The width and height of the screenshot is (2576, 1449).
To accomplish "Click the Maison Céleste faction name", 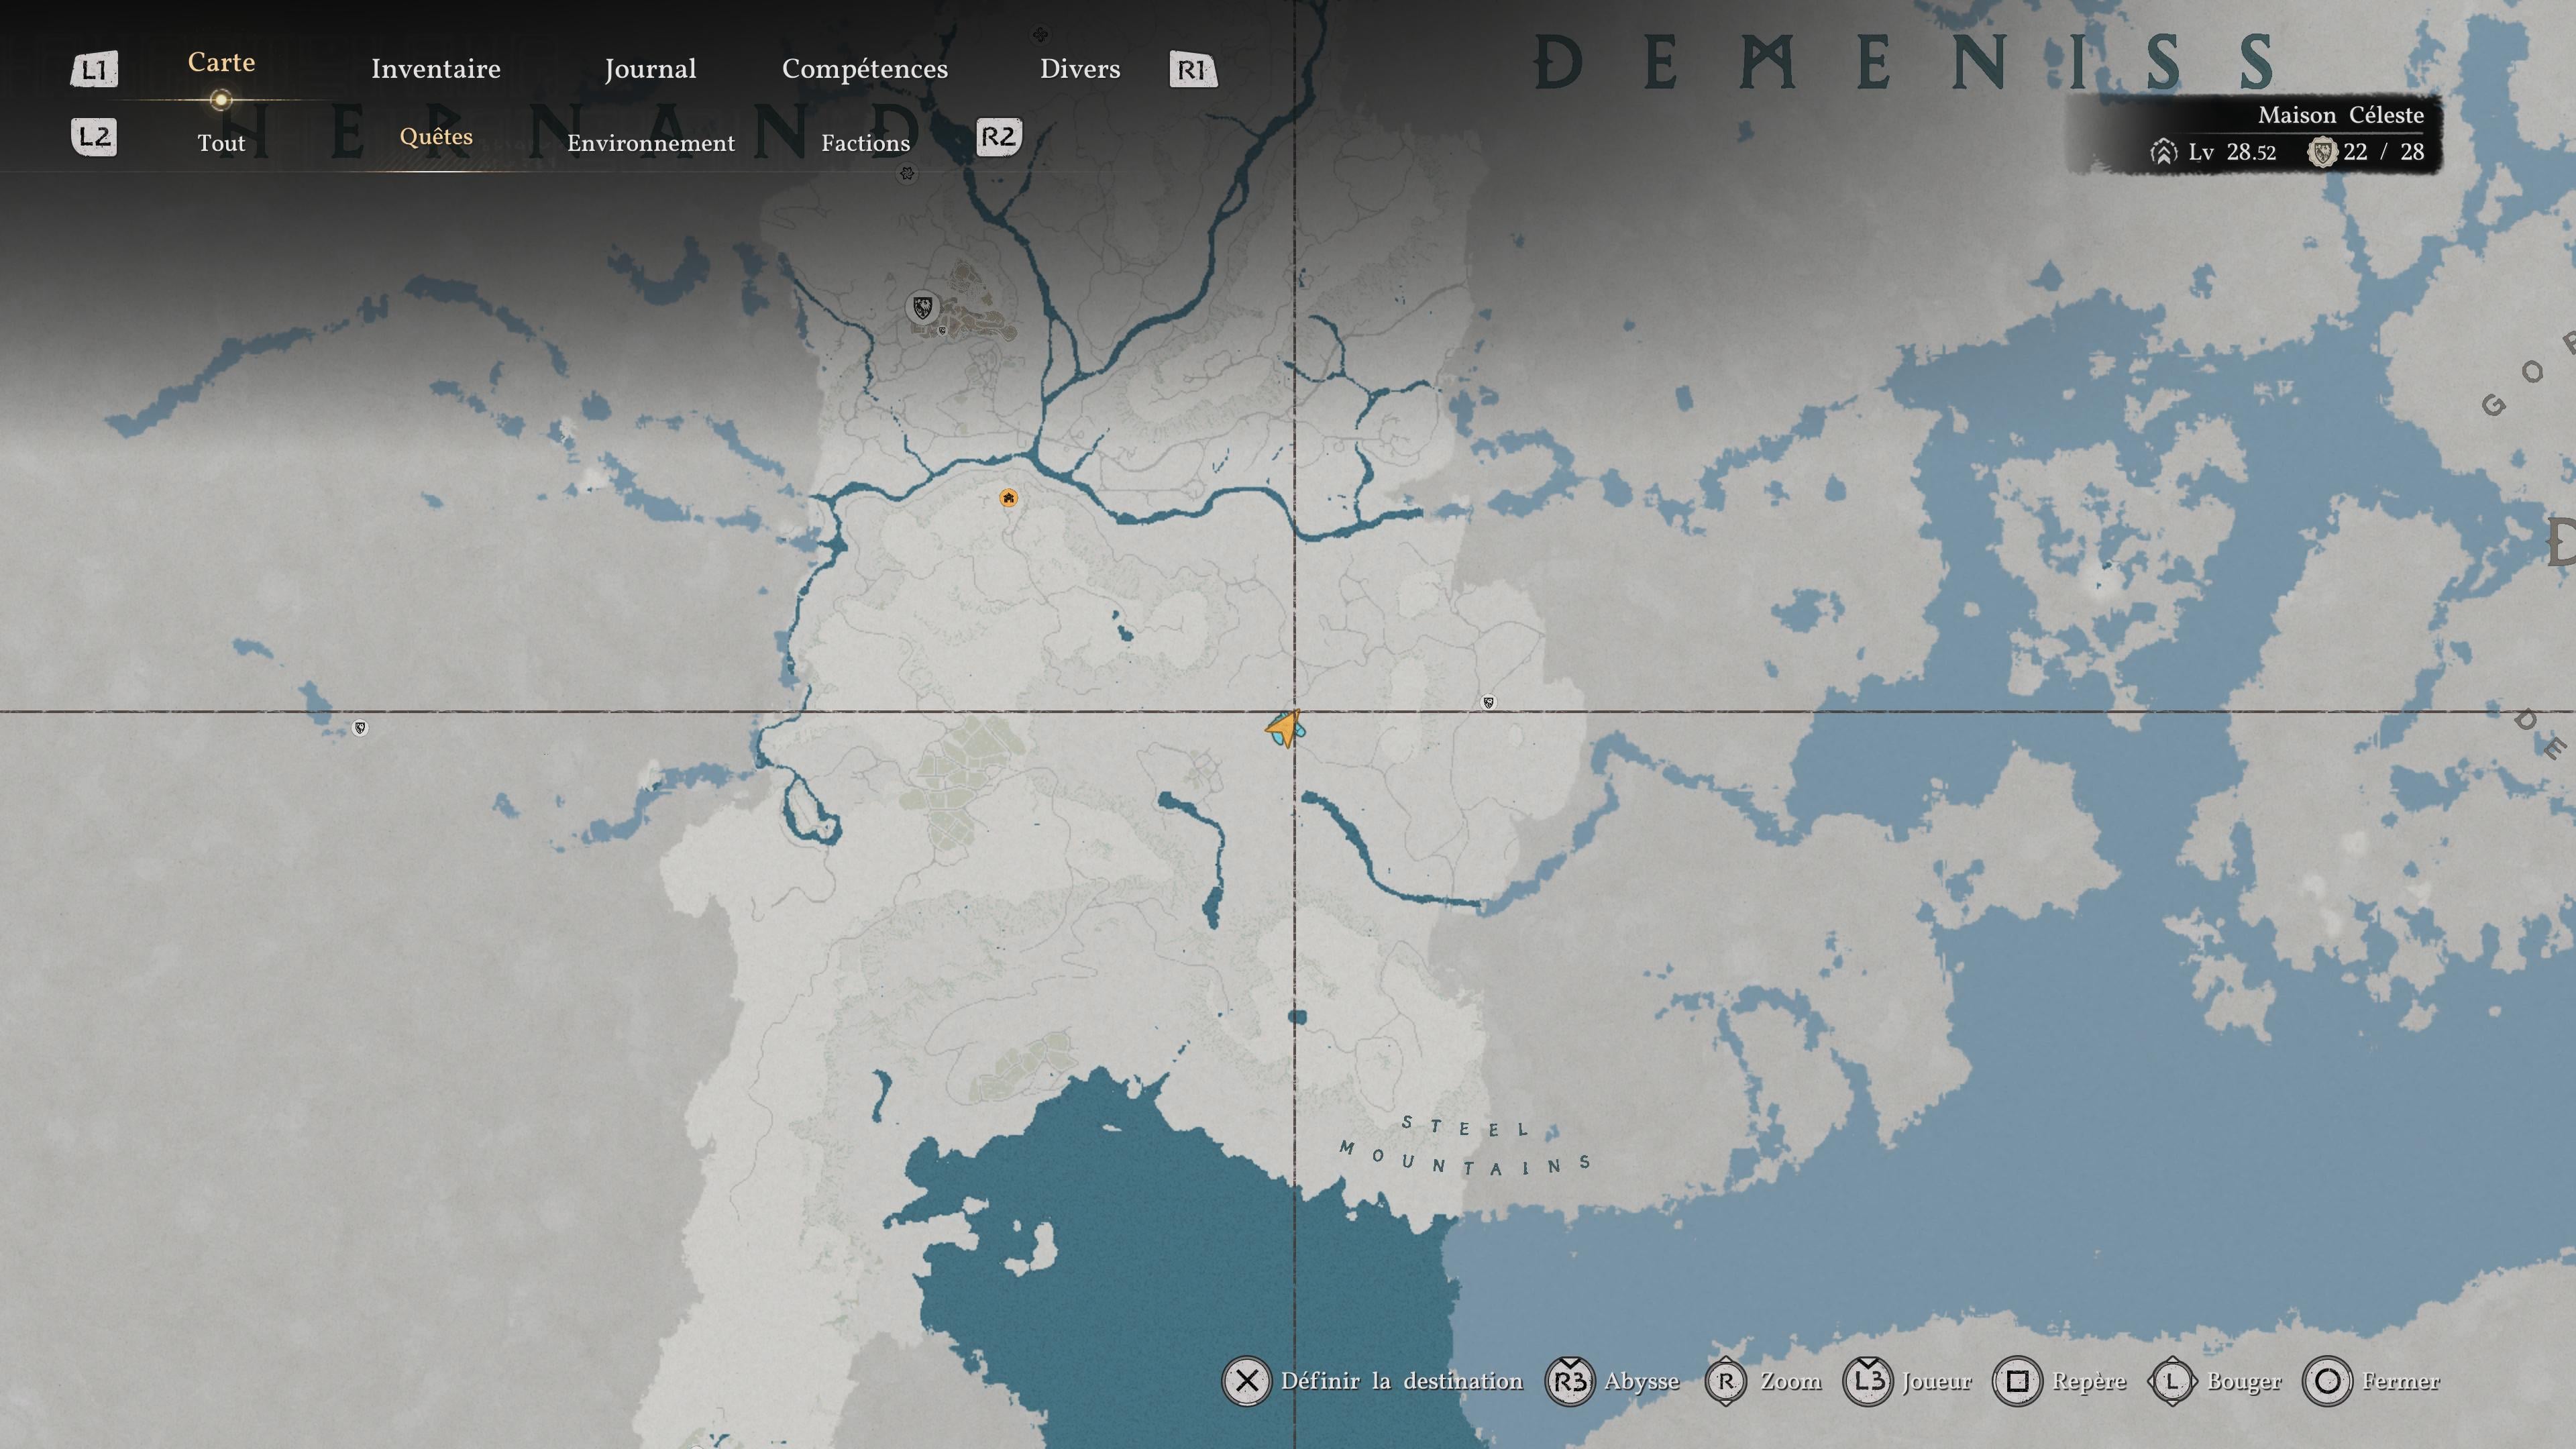I will (2341, 115).
